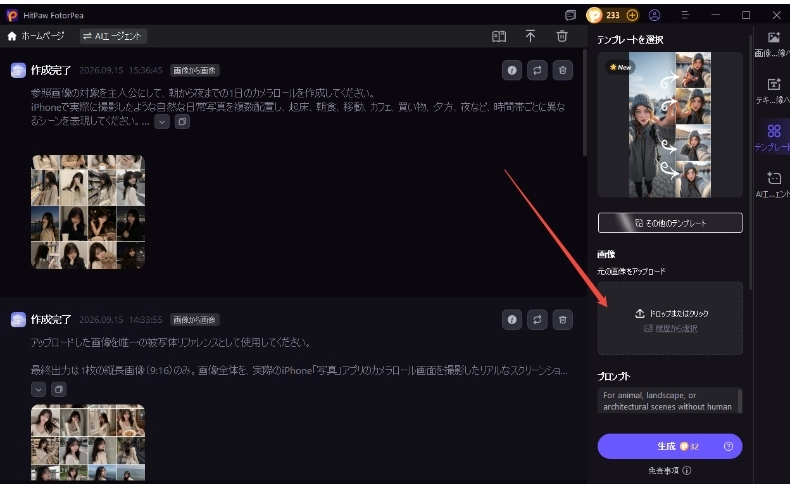Click the 作成完了 label of 14:33:55 entry
The width and height of the screenshot is (790, 488).
pyautogui.click(x=51, y=320)
